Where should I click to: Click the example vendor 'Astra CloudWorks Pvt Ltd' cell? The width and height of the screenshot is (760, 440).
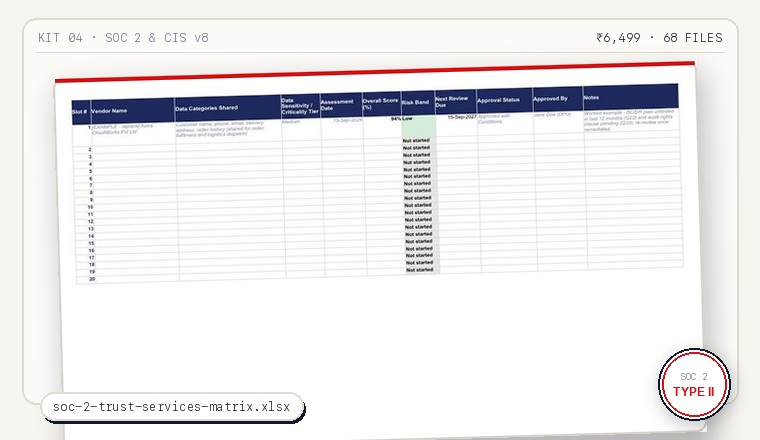pos(133,135)
